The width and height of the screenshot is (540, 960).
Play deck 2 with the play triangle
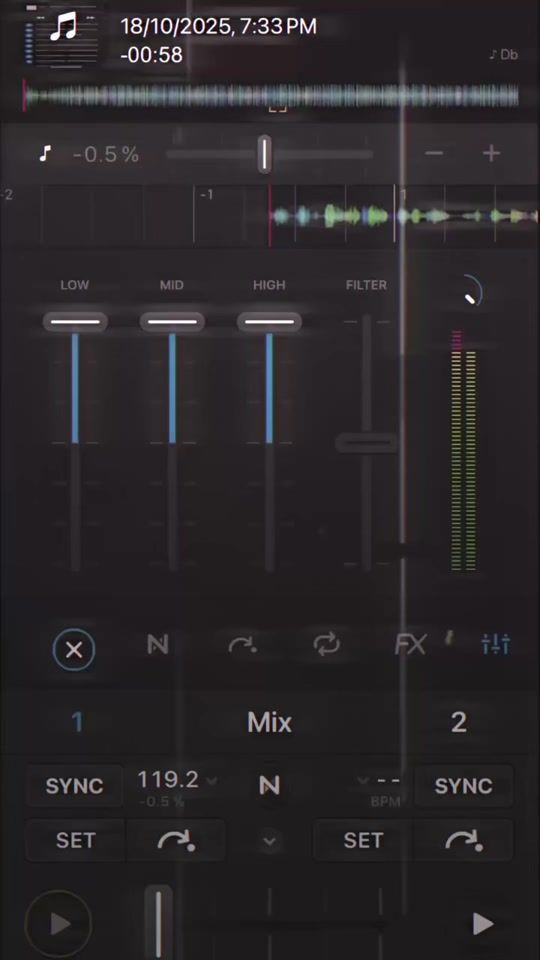[483, 923]
